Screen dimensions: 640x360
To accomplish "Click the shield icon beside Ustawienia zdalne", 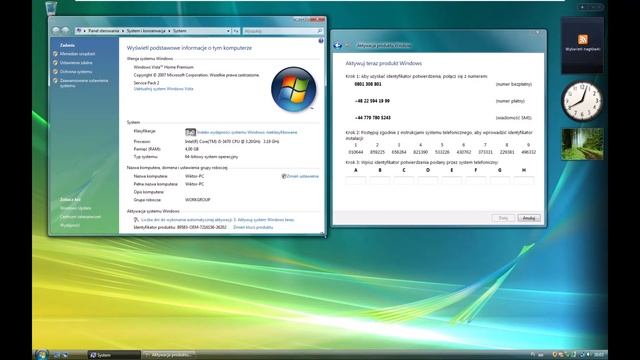I will click(x=55, y=63).
